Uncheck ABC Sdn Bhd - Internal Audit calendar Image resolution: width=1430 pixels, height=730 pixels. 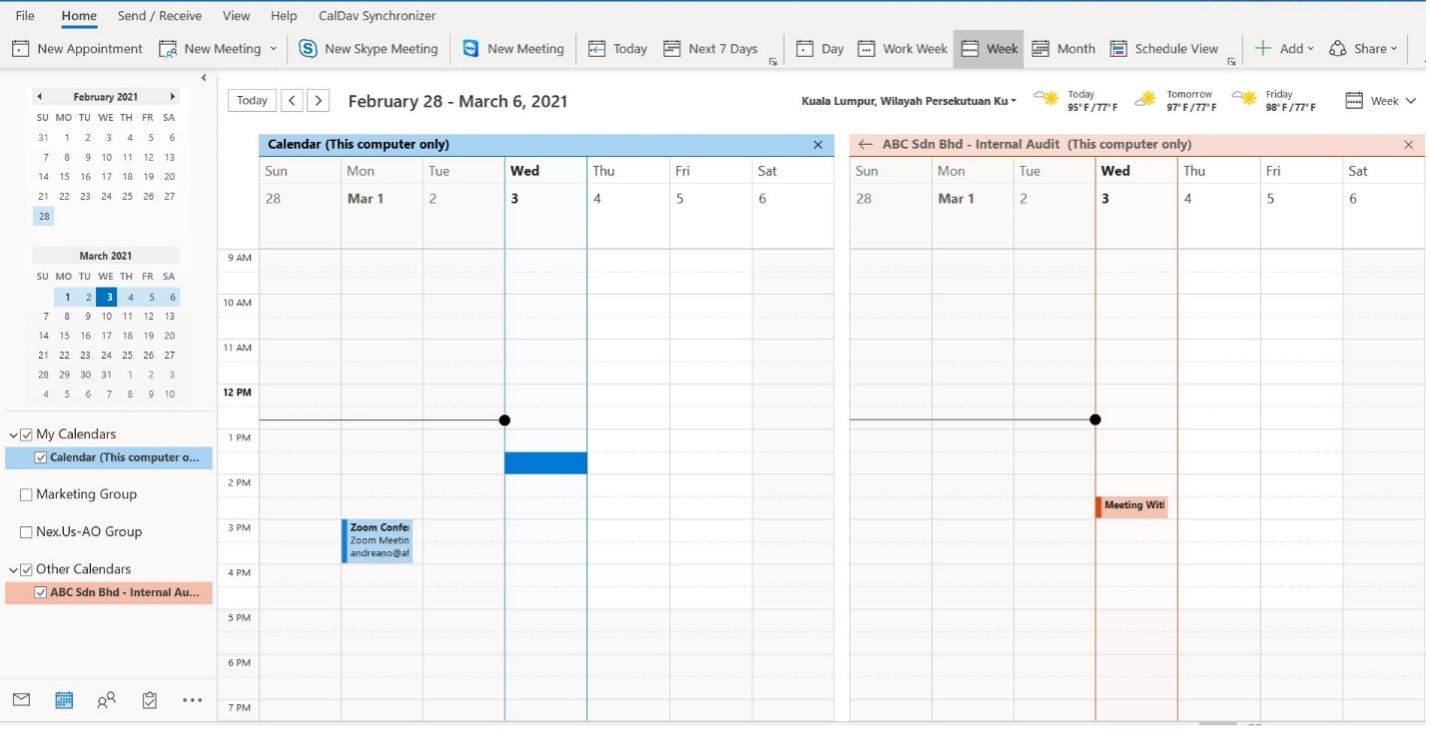click(41, 592)
